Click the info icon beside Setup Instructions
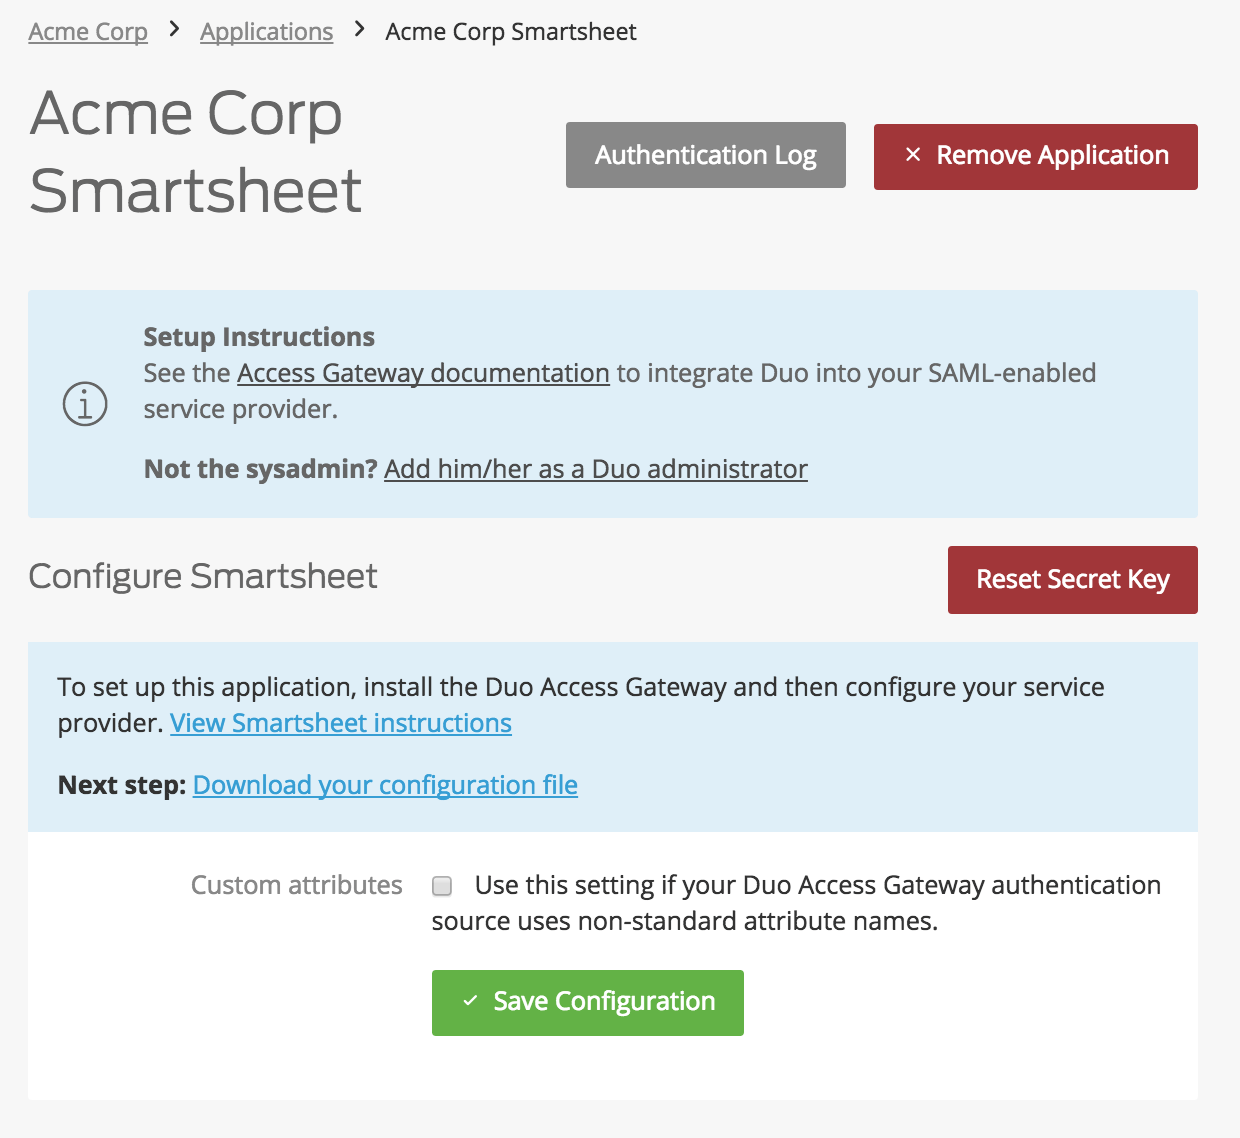The height and width of the screenshot is (1138, 1240). click(85, 403)
